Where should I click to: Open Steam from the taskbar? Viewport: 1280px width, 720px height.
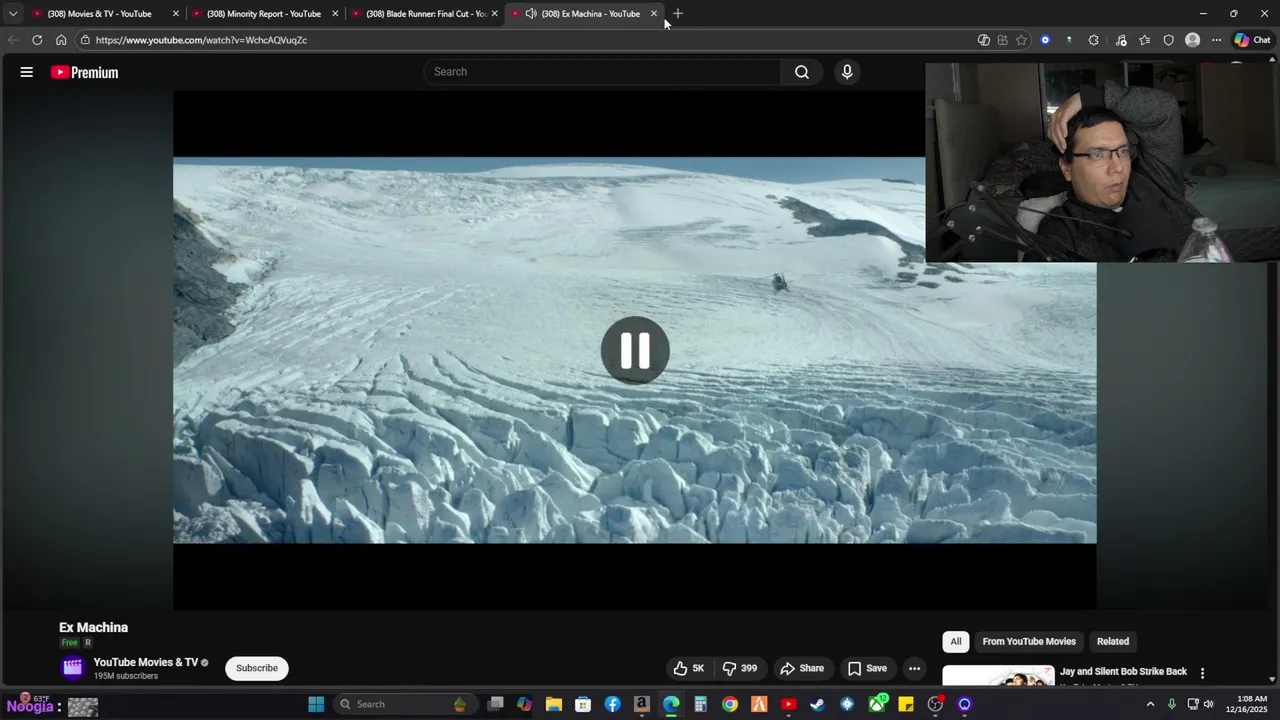817,704
